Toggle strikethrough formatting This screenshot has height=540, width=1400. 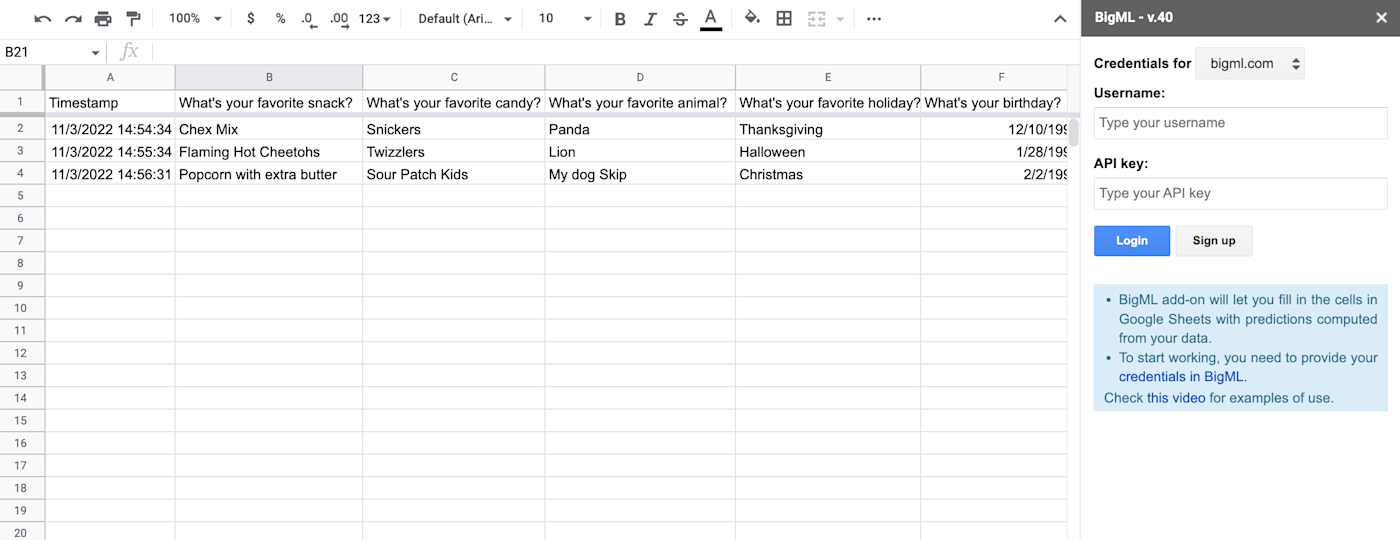tap(681, 19)
